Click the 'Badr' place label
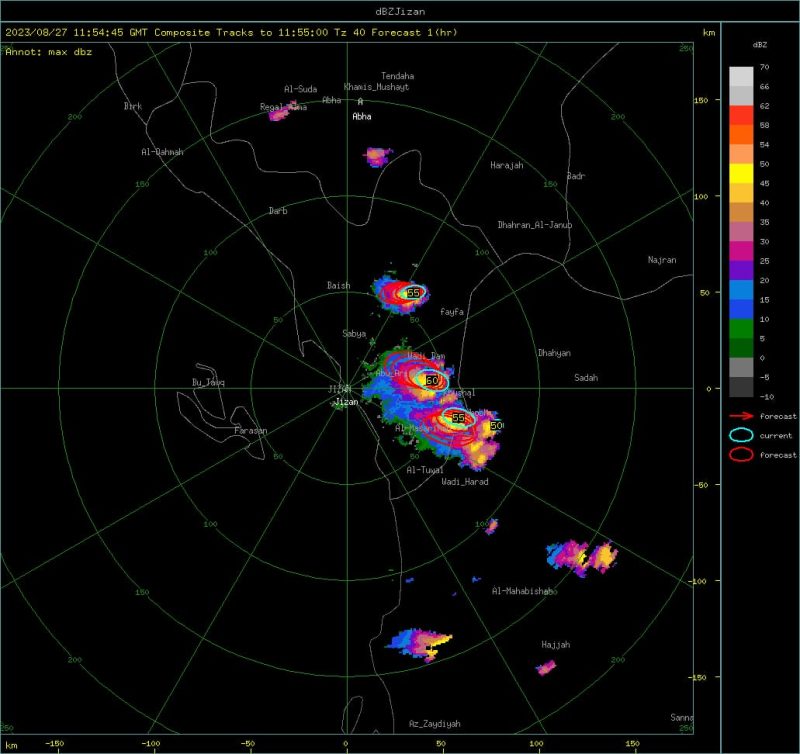 point(576,176)
